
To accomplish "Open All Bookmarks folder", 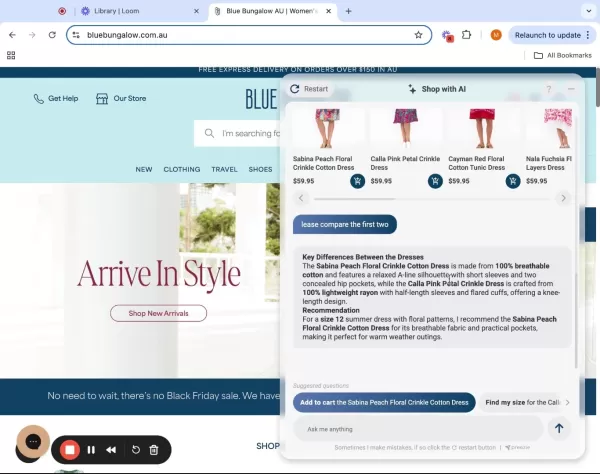I will pos(562,55).
